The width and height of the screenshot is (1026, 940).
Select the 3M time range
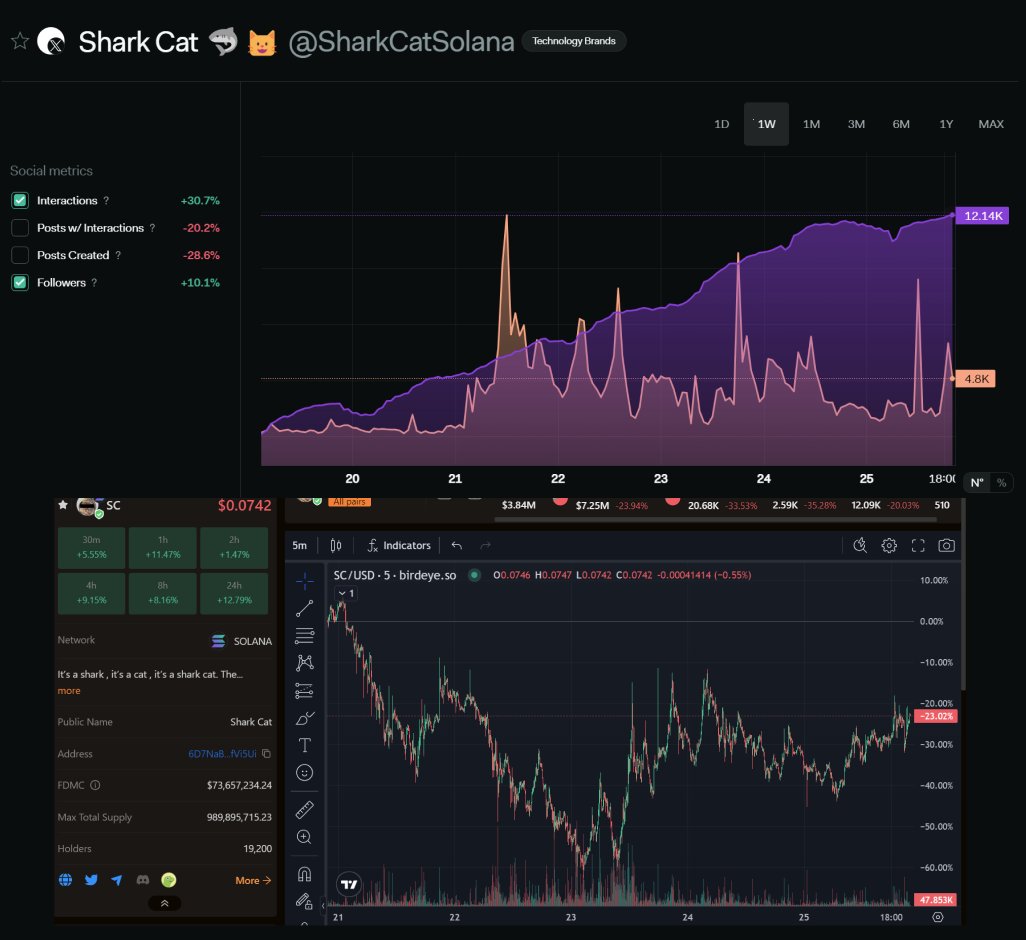[856, 124]
